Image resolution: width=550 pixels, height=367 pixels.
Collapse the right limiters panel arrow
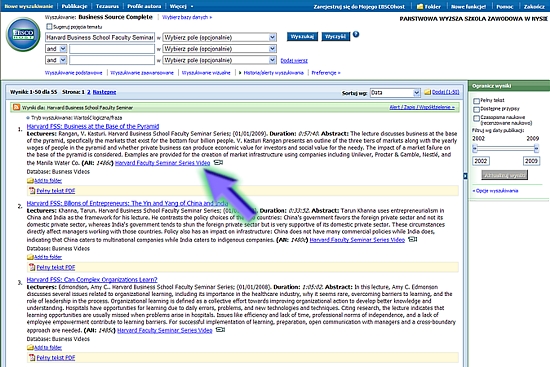coord(465,176)
